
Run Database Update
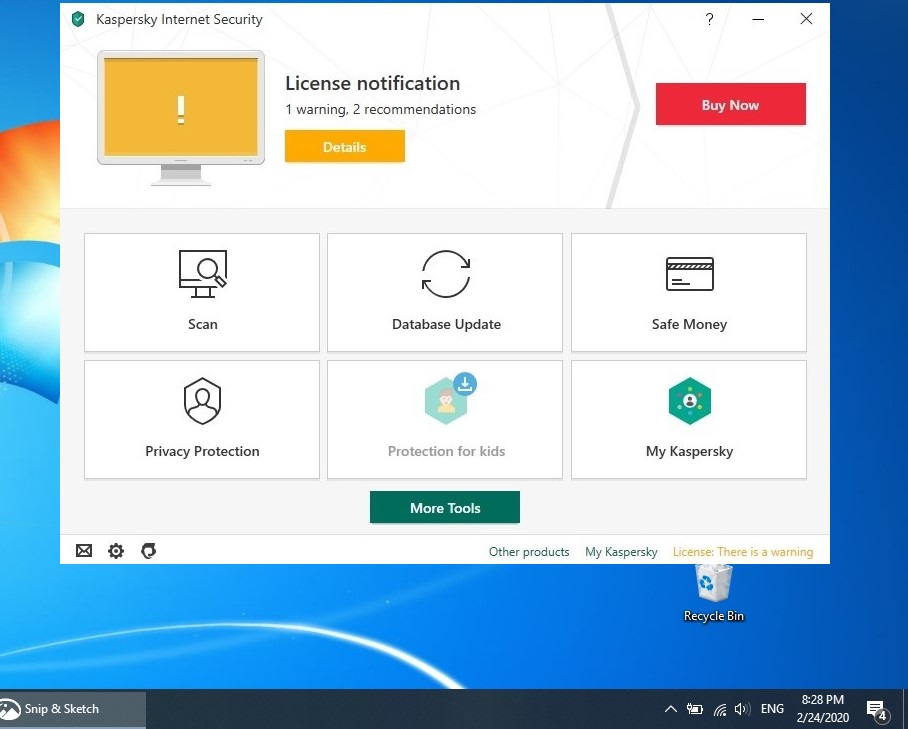445,292
